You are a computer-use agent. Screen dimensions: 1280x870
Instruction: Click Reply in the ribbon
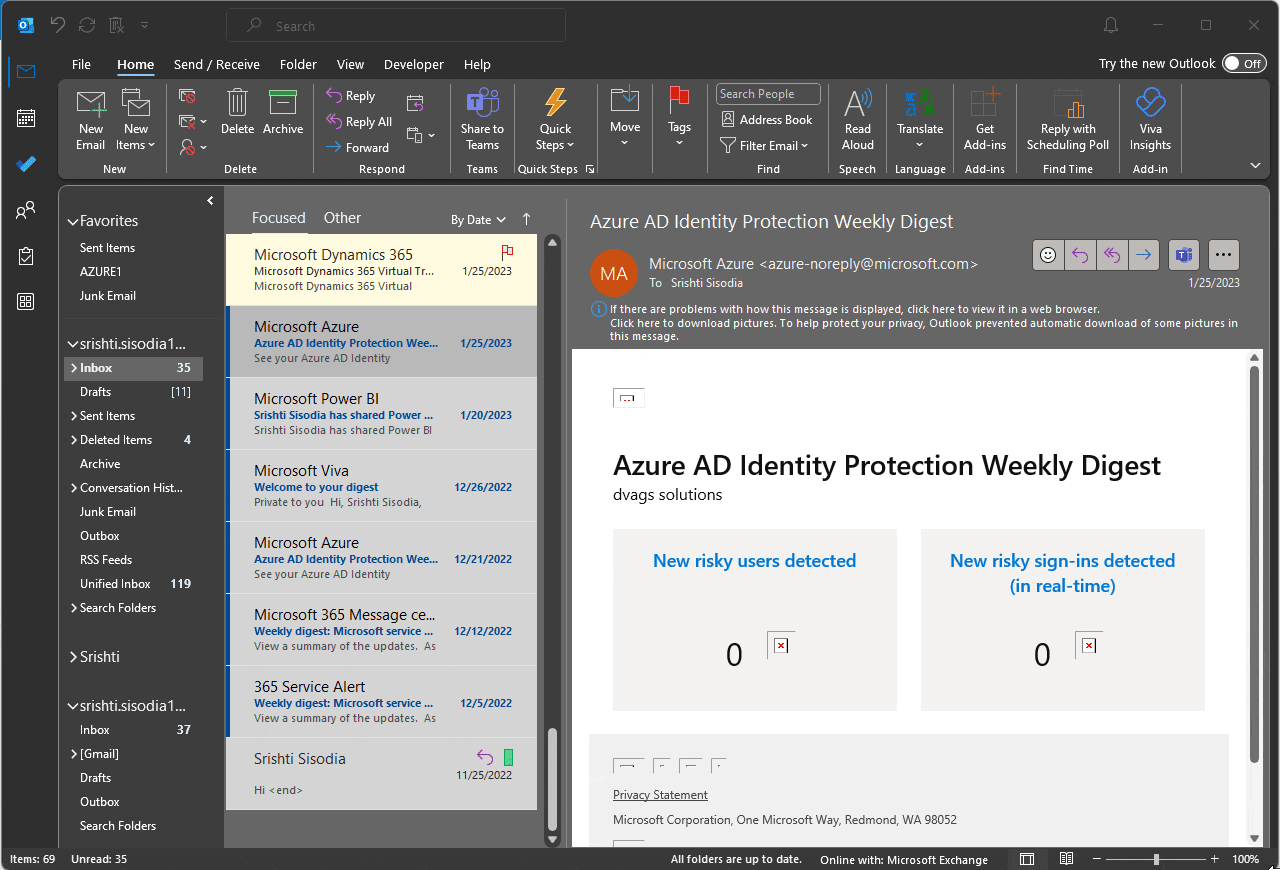point(351,96)
